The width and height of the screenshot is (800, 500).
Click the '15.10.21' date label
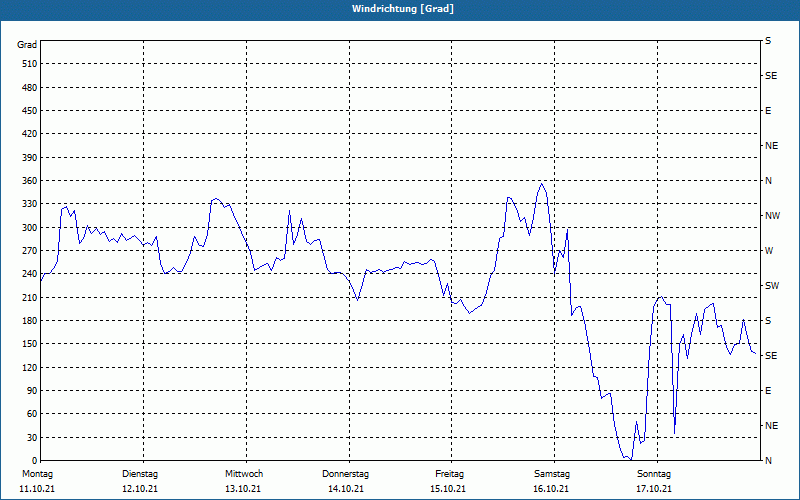(448, 489)
